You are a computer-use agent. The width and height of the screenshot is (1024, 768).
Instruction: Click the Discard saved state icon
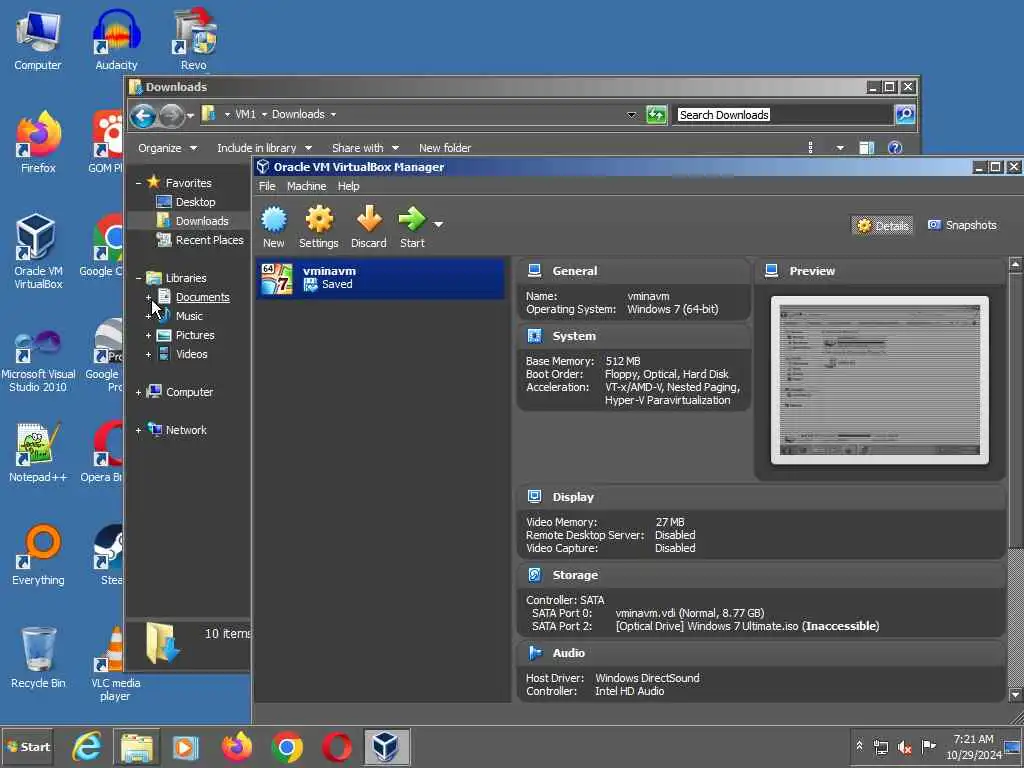(369, 219)
